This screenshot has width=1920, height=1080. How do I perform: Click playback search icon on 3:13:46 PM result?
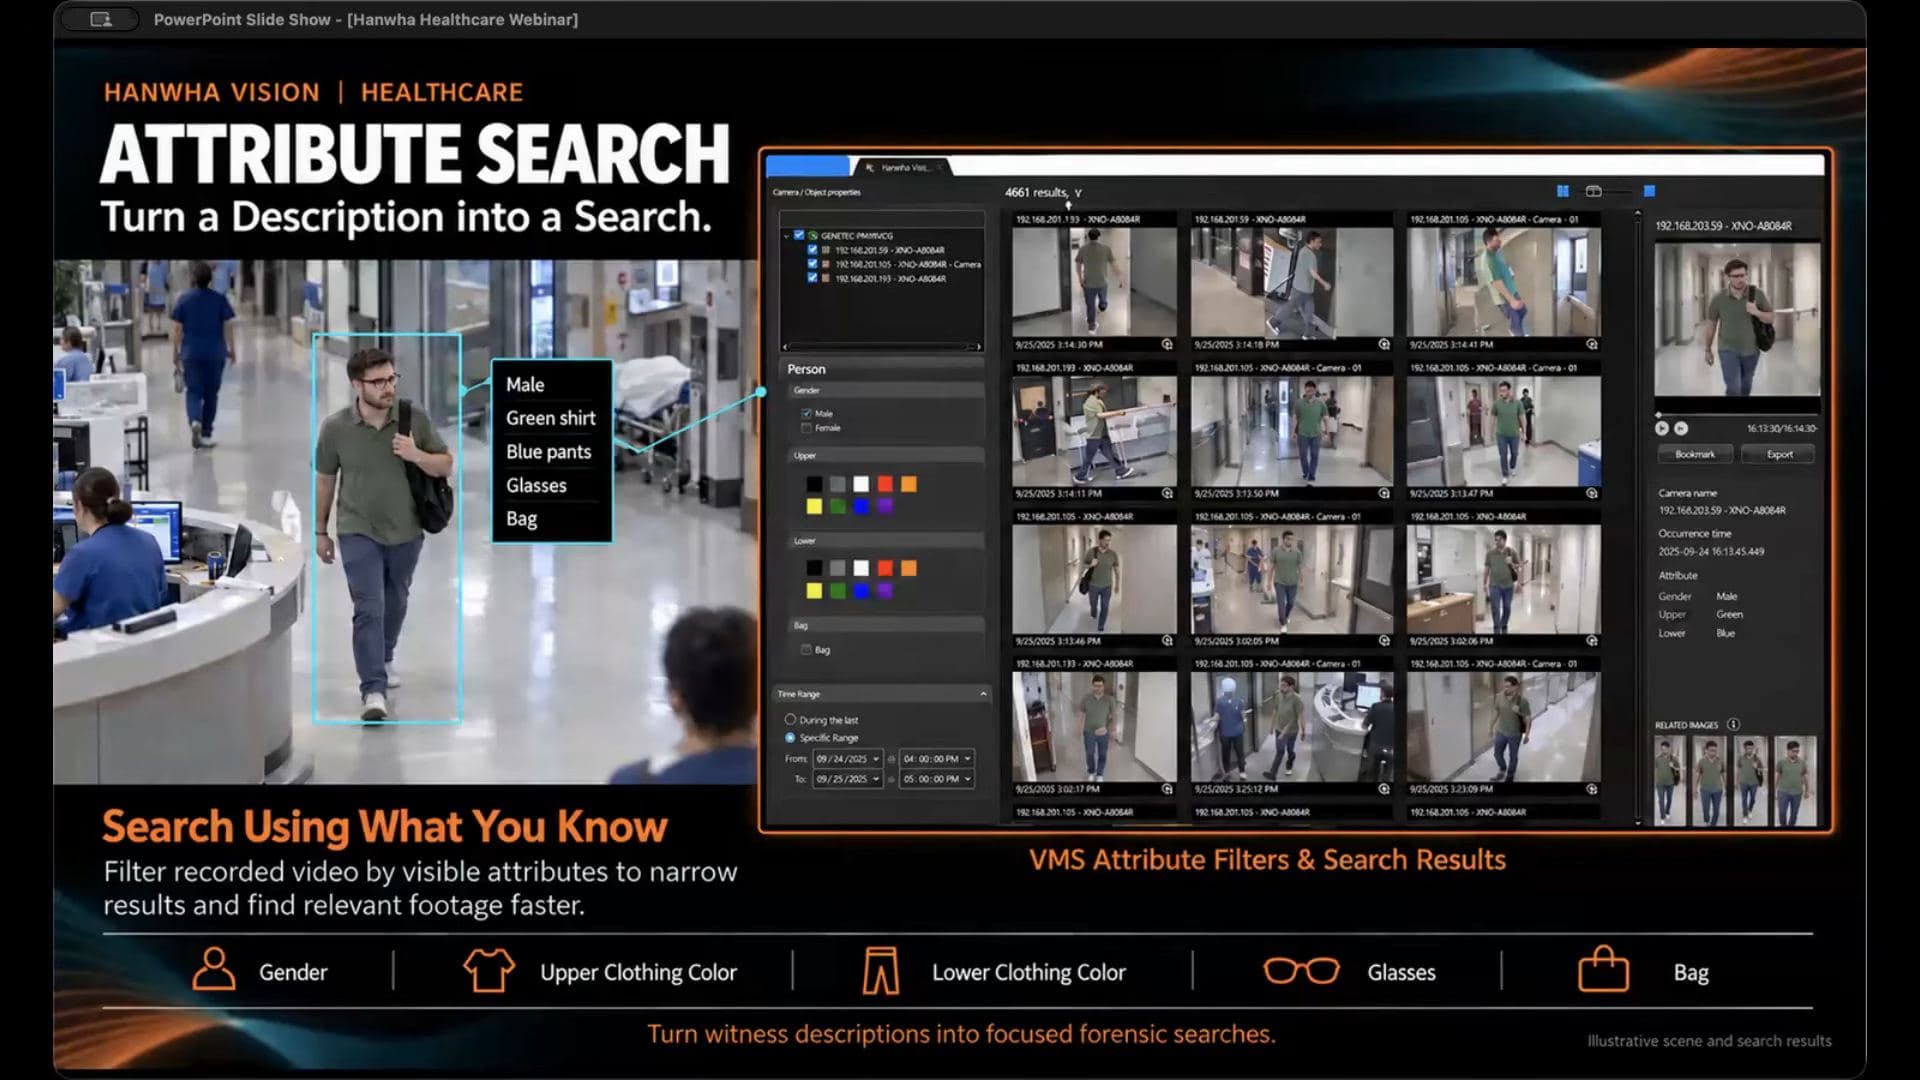pos(1167,641)
